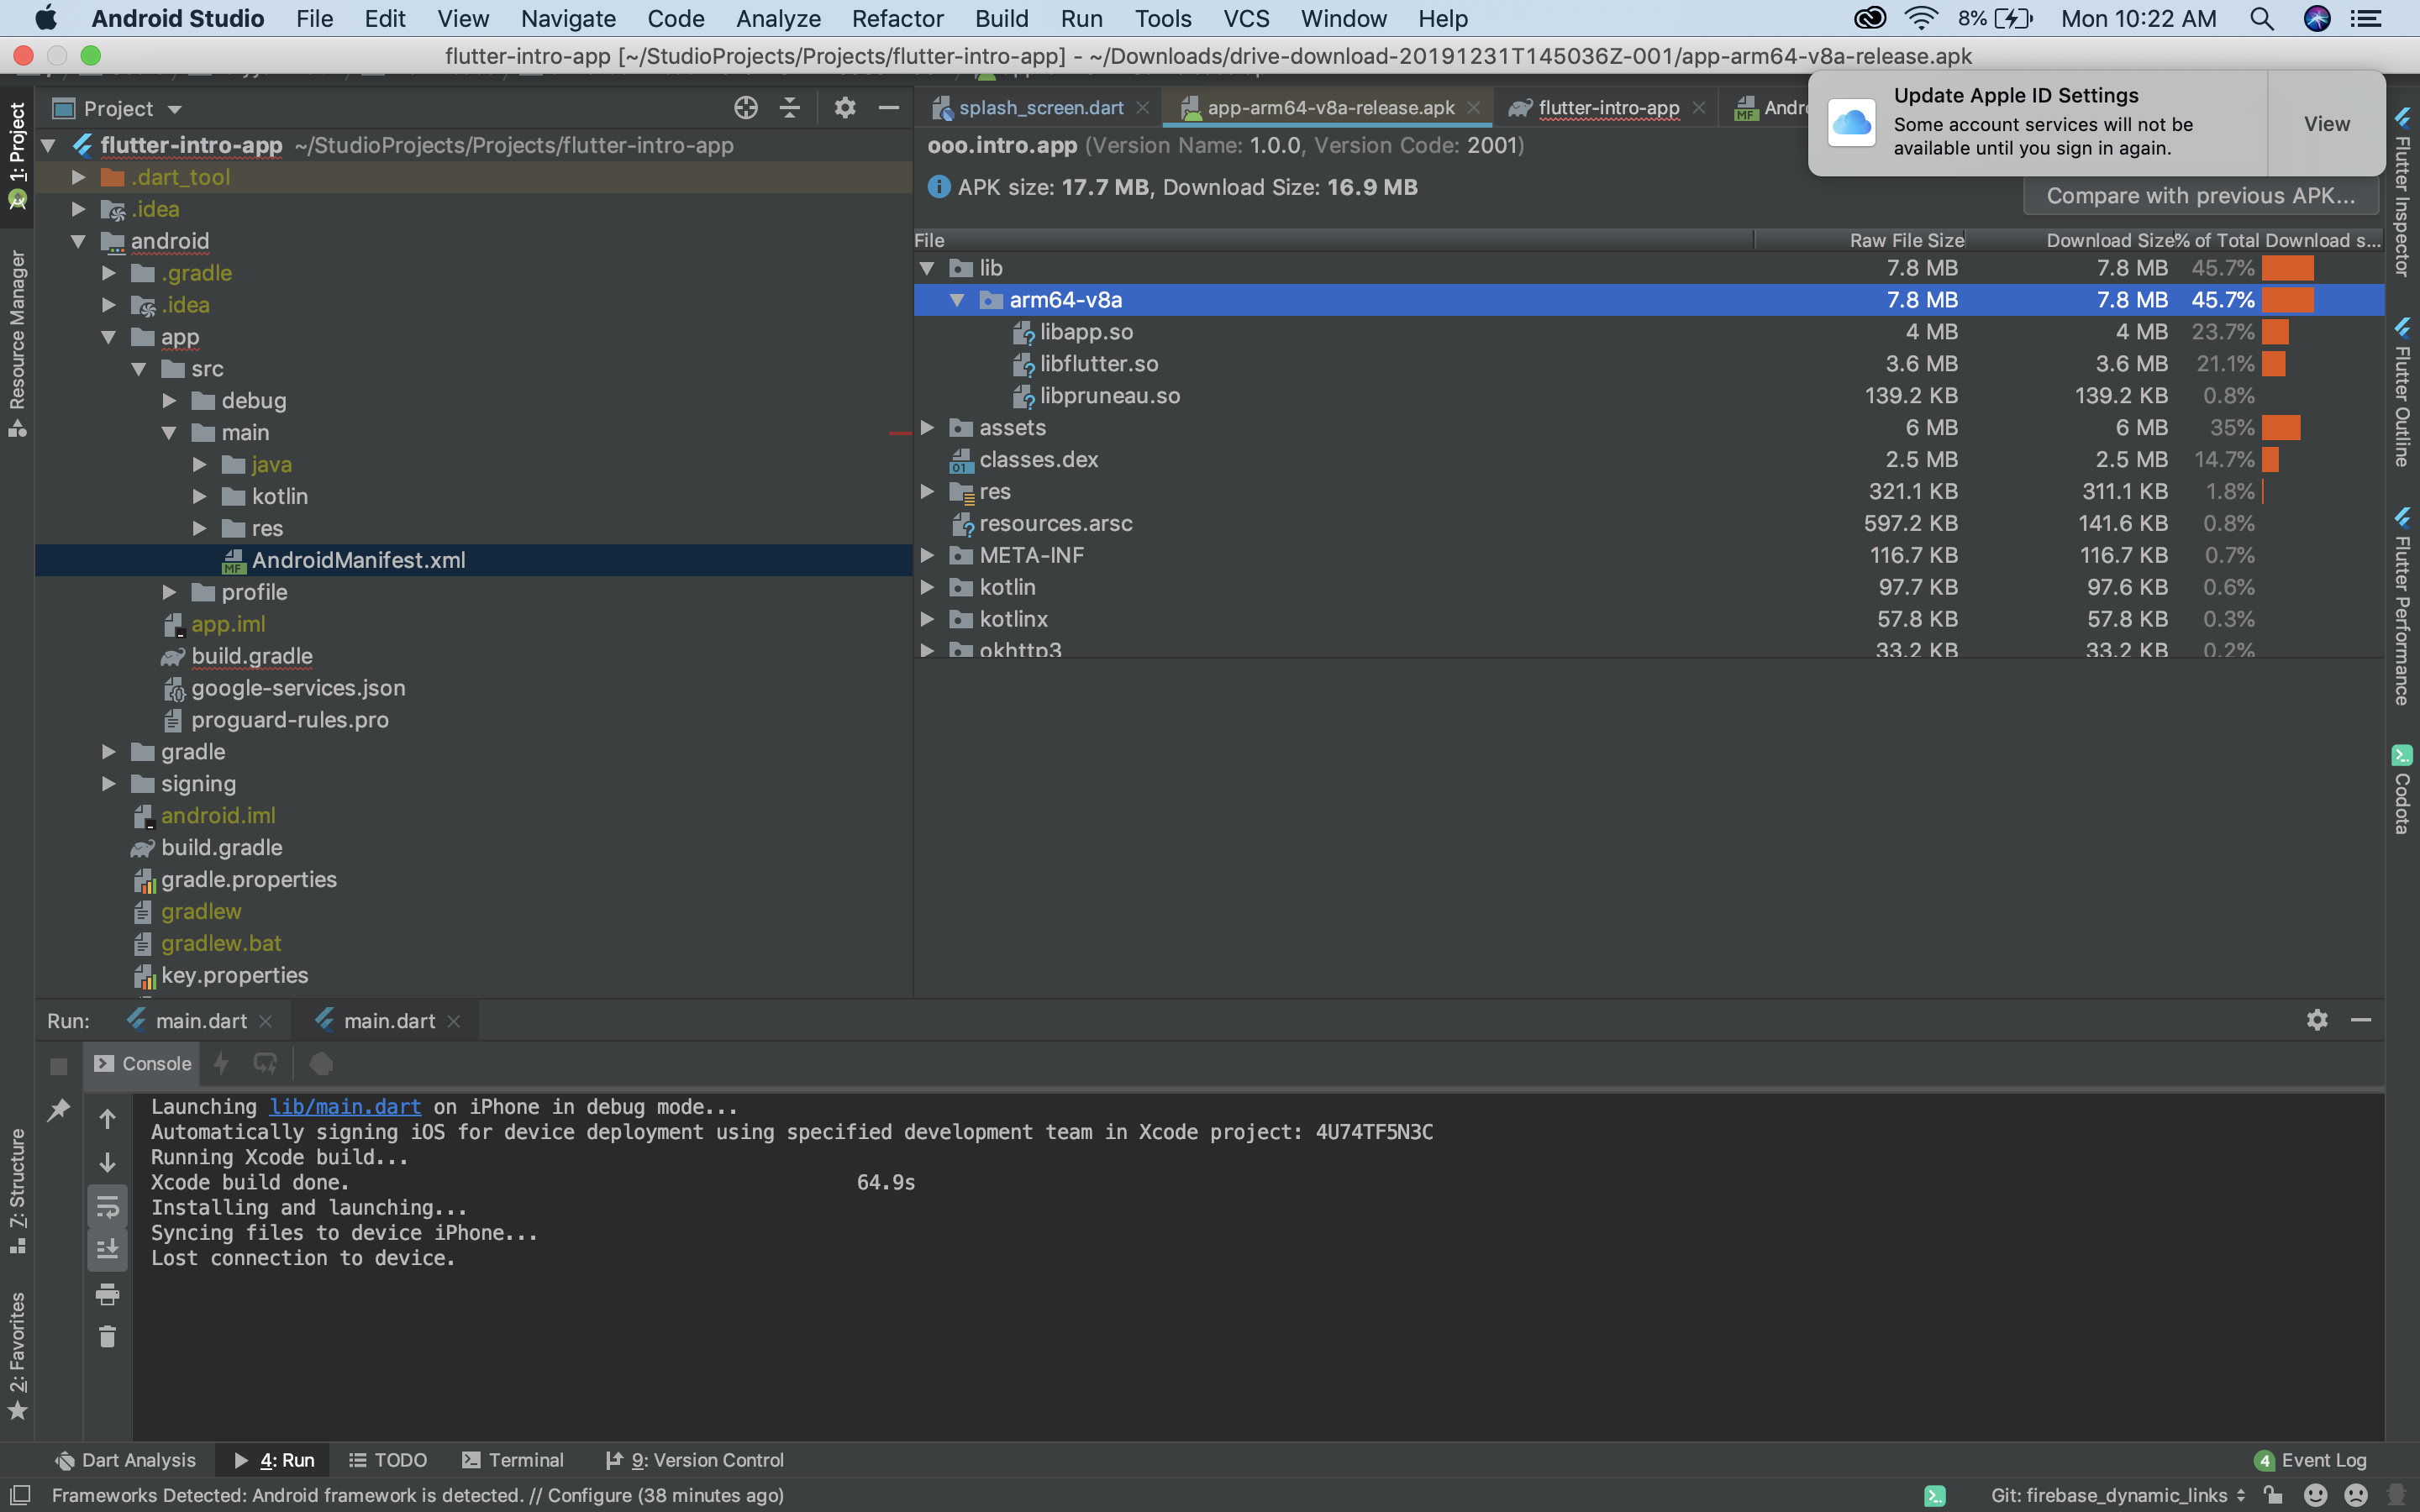Click the up arrow in console gutter
The width and height of the screenshot is (2420, 1512).
pyautogui.click(x=107, y=1119)
